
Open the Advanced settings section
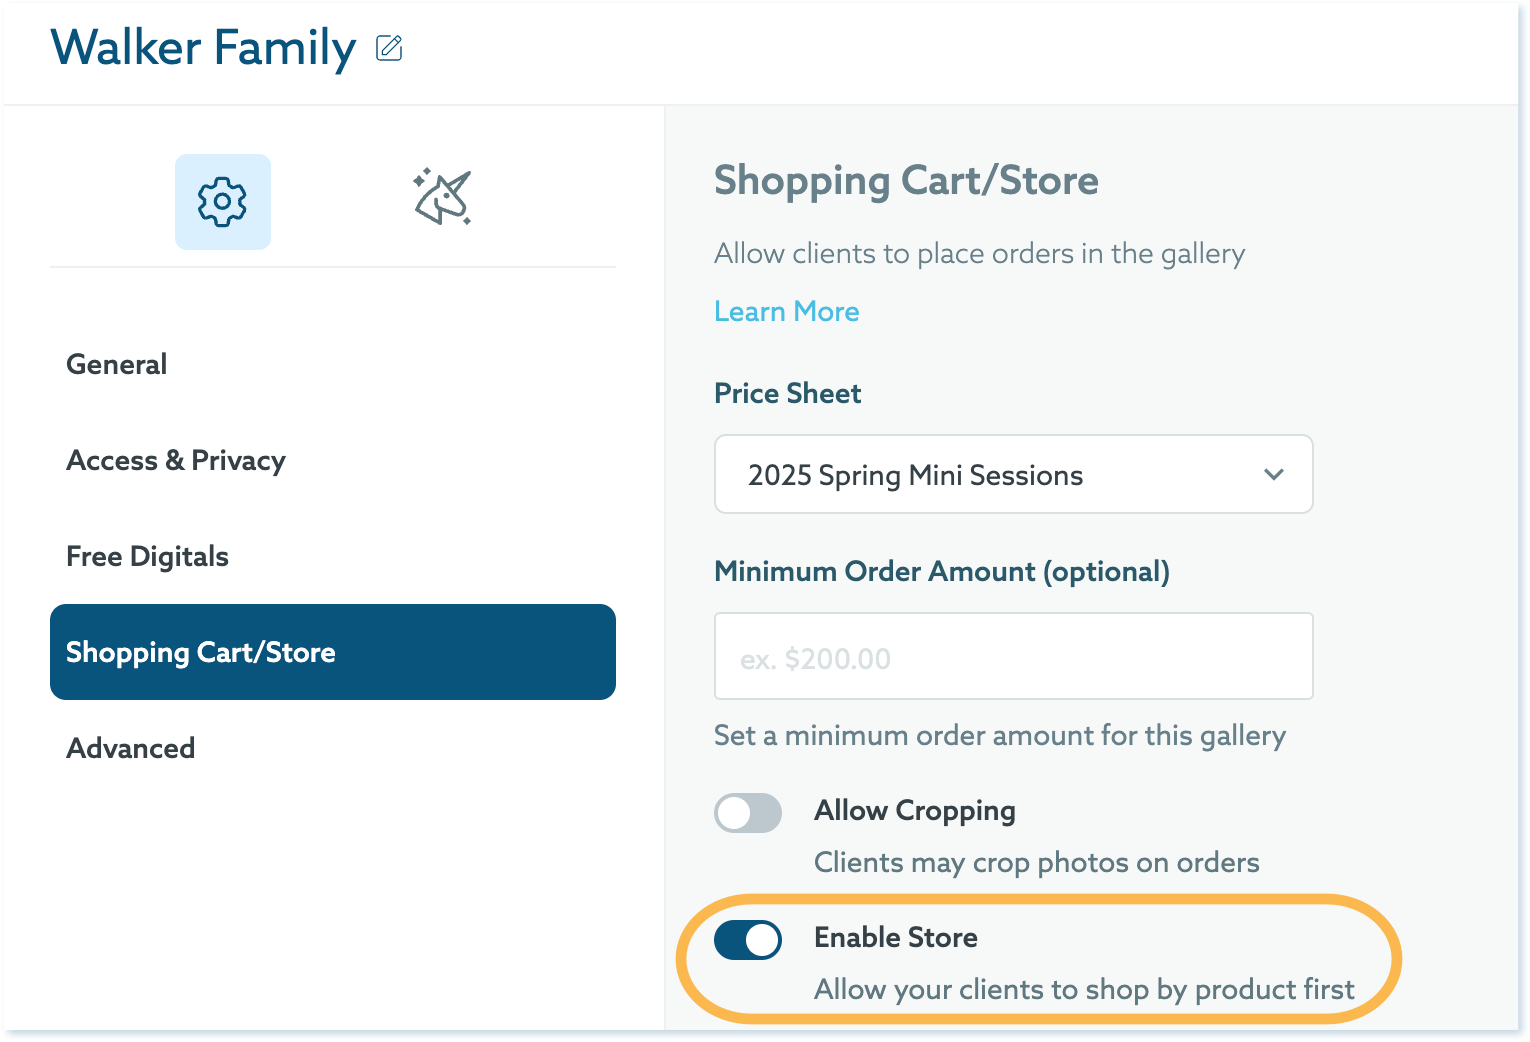point(131,748)
